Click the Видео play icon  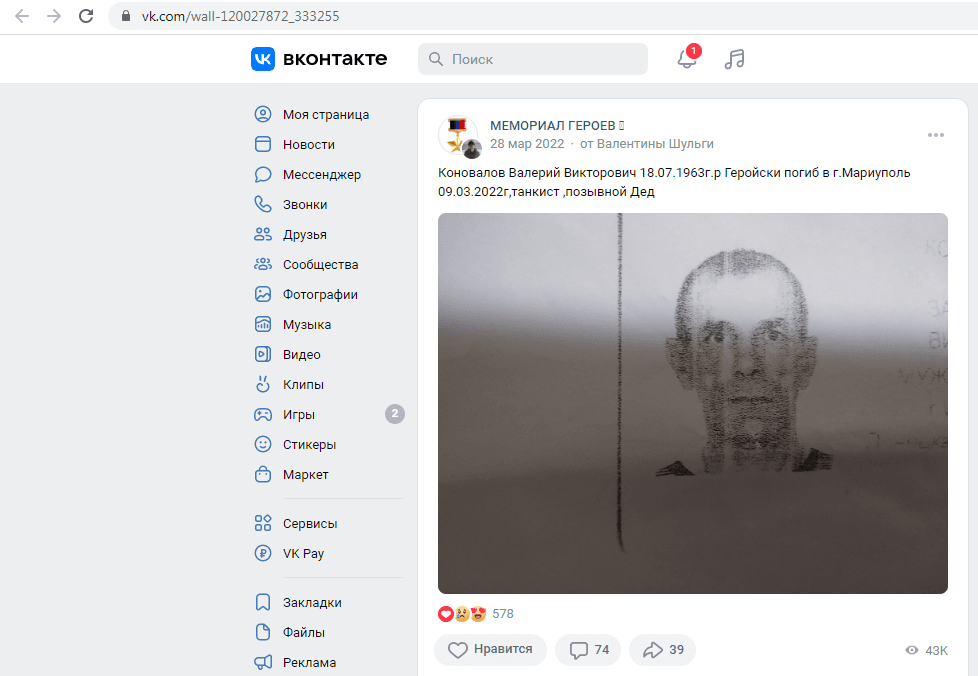263,354
